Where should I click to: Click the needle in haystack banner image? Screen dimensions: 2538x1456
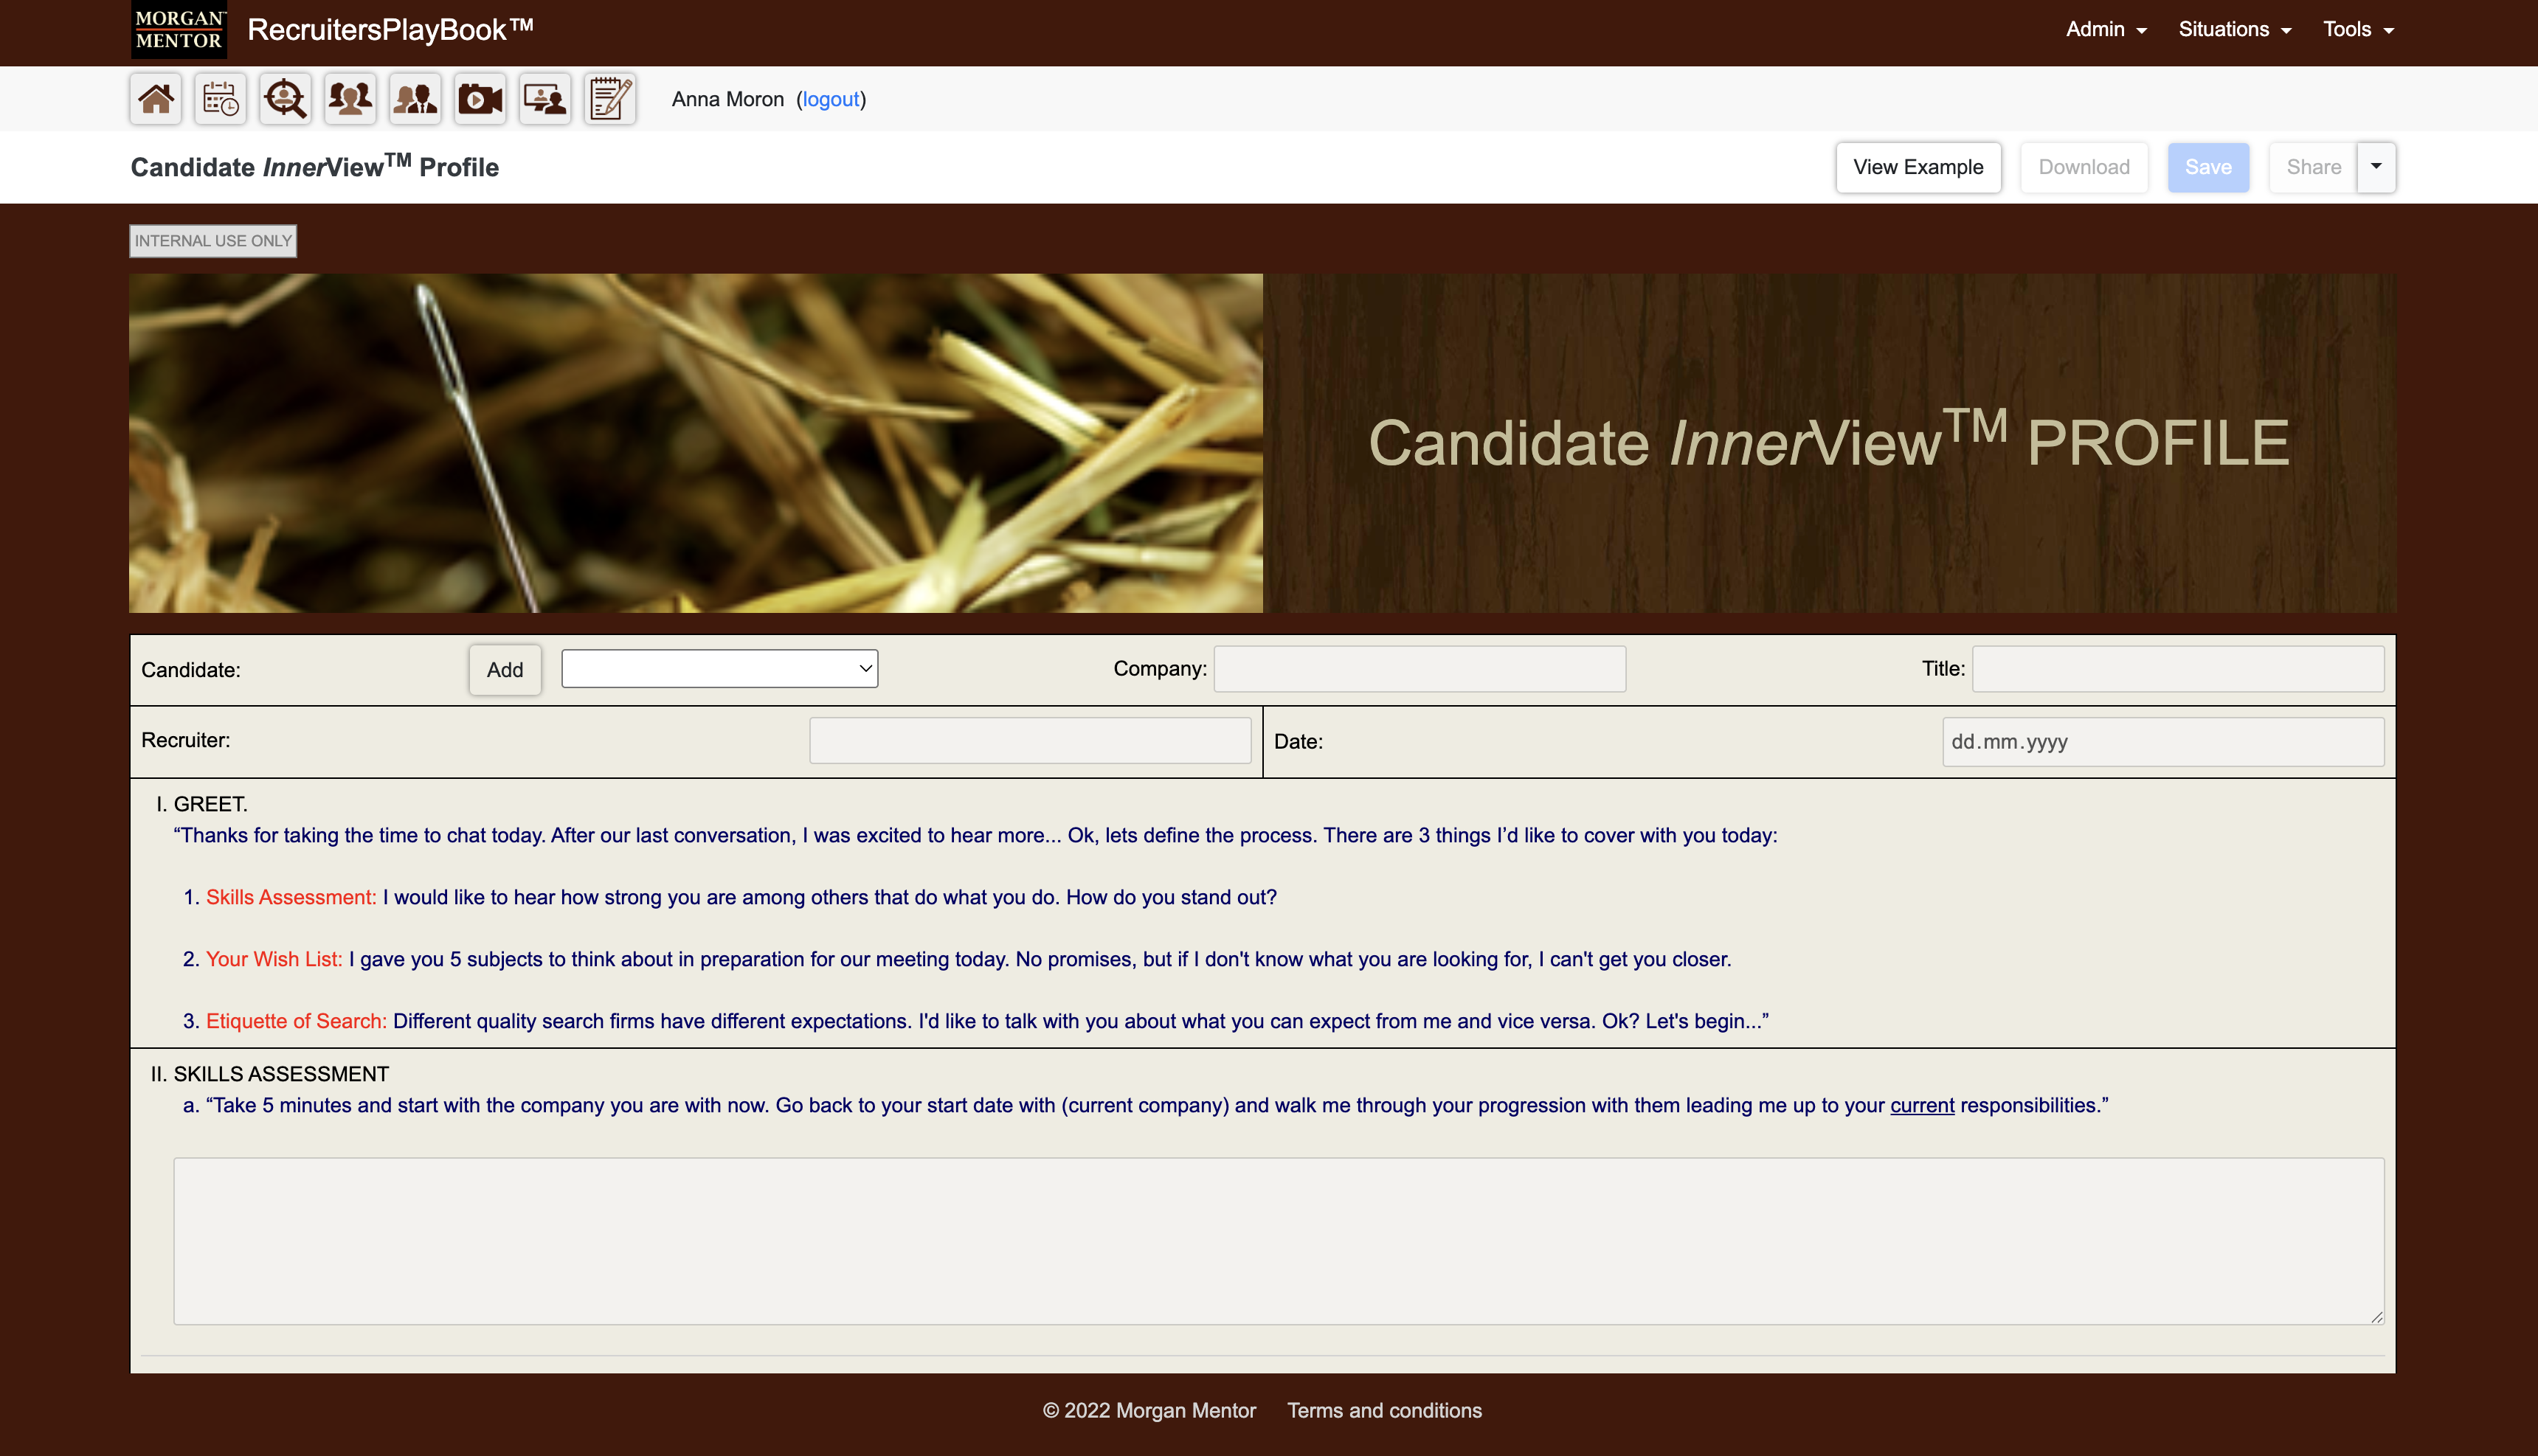click(696, 443)
